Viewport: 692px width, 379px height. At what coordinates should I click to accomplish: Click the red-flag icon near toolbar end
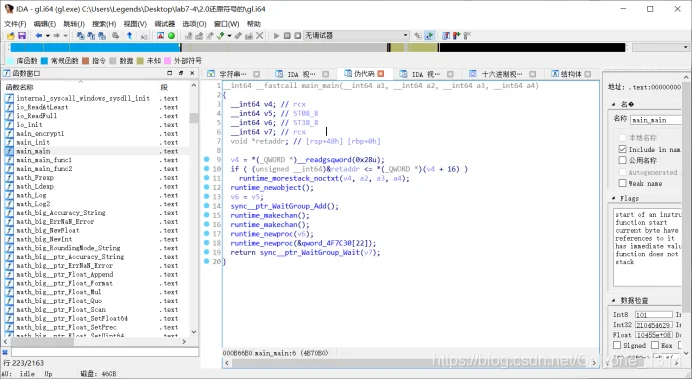pyautogui.click(x=457, y=36)
